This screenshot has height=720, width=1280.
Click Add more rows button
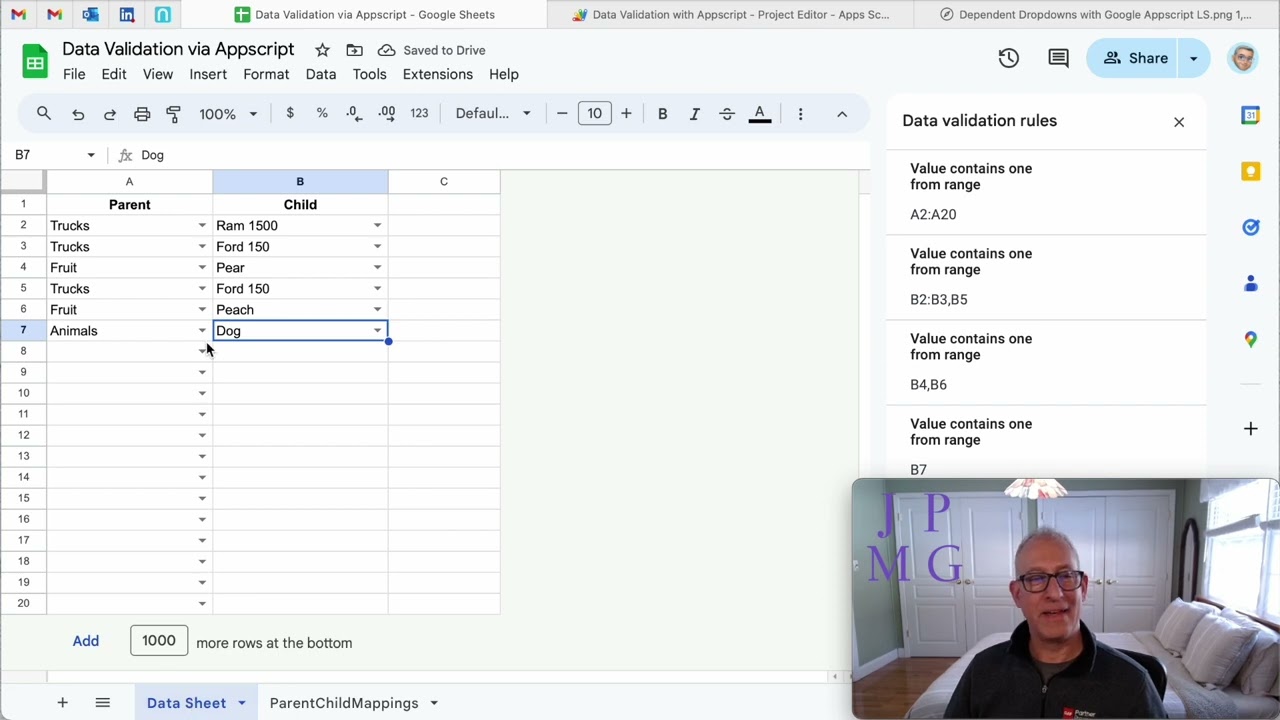pyautogui.click(x=86, y=641)
